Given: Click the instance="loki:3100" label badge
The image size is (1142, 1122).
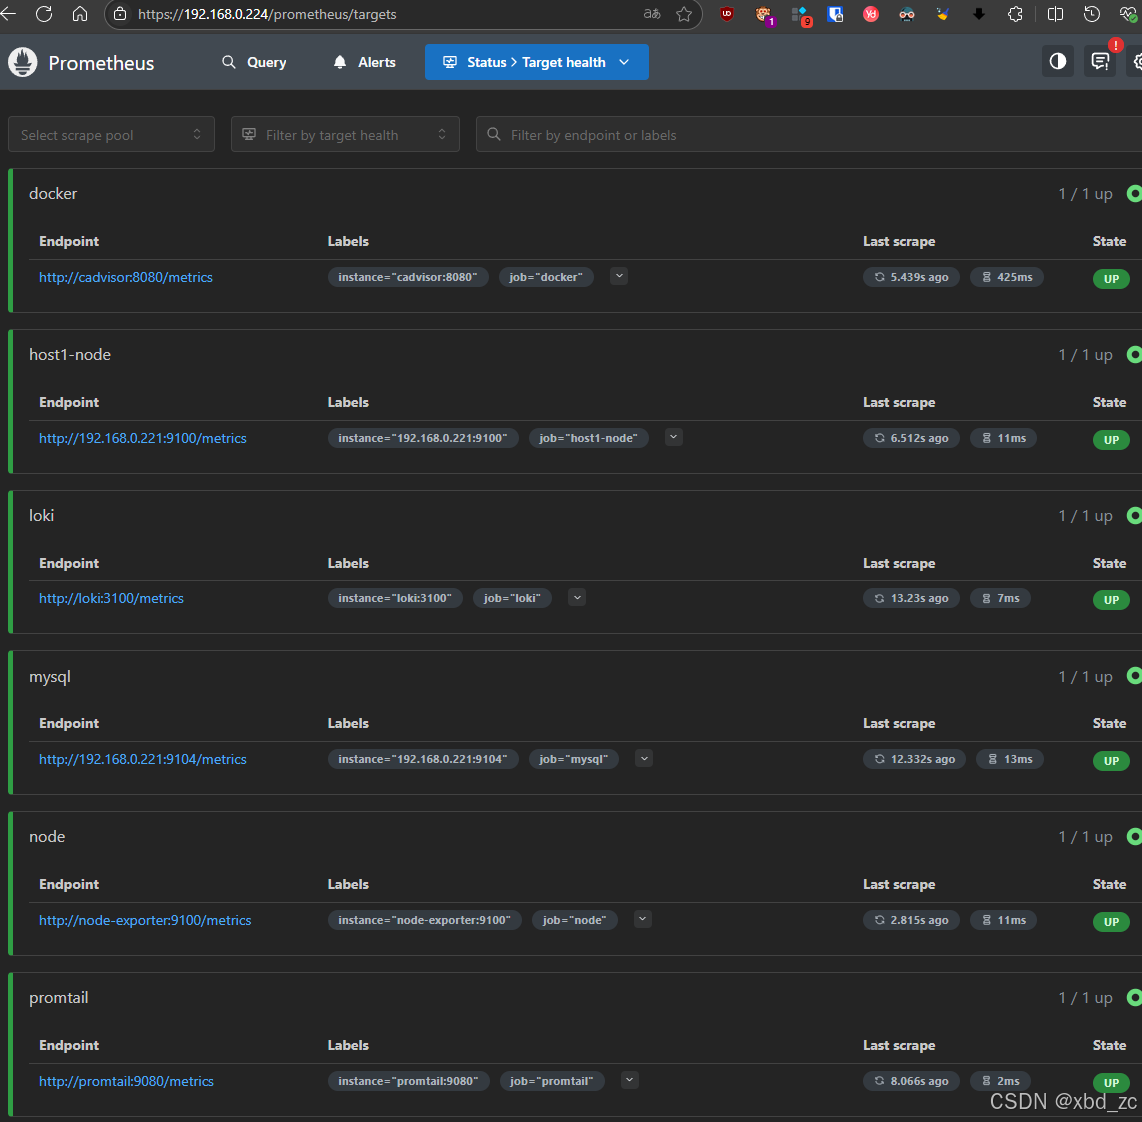Looking at the screenshot, I should [395, 598].
